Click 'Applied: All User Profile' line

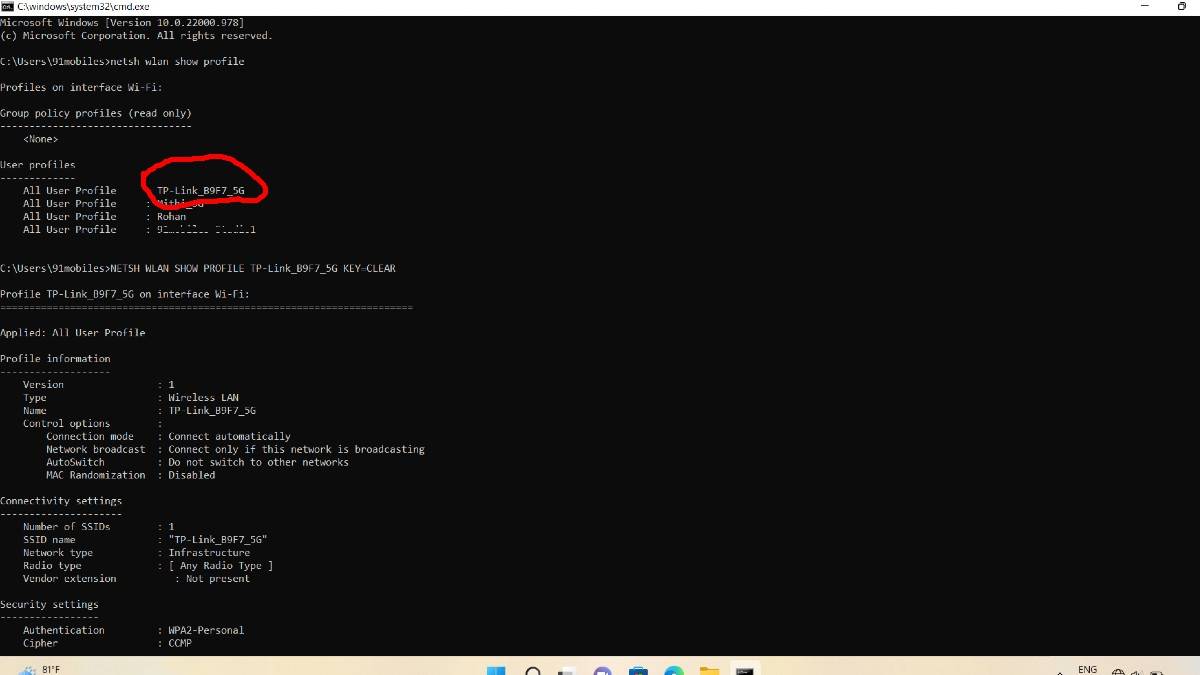click(x=73, y=333)
